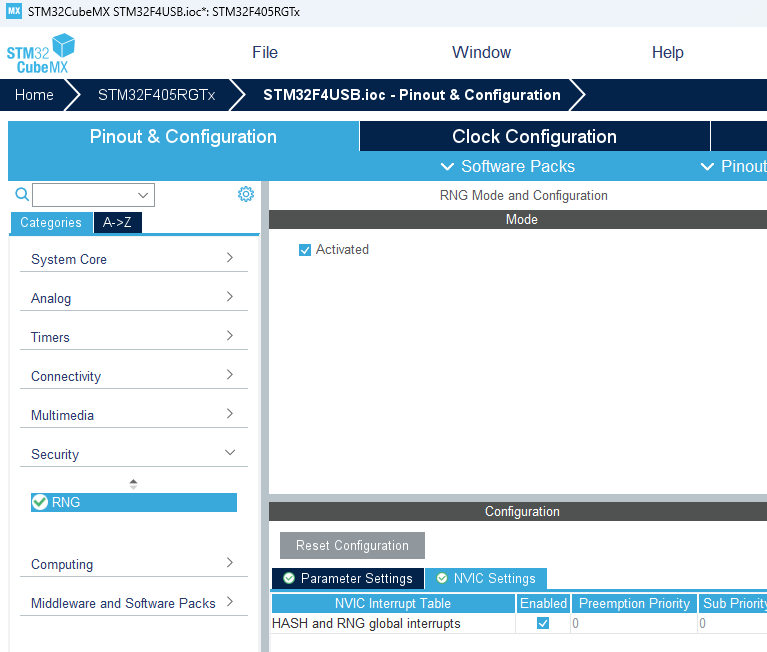Open the File menu
Screen dimensions: 767x652
[265, 52]
